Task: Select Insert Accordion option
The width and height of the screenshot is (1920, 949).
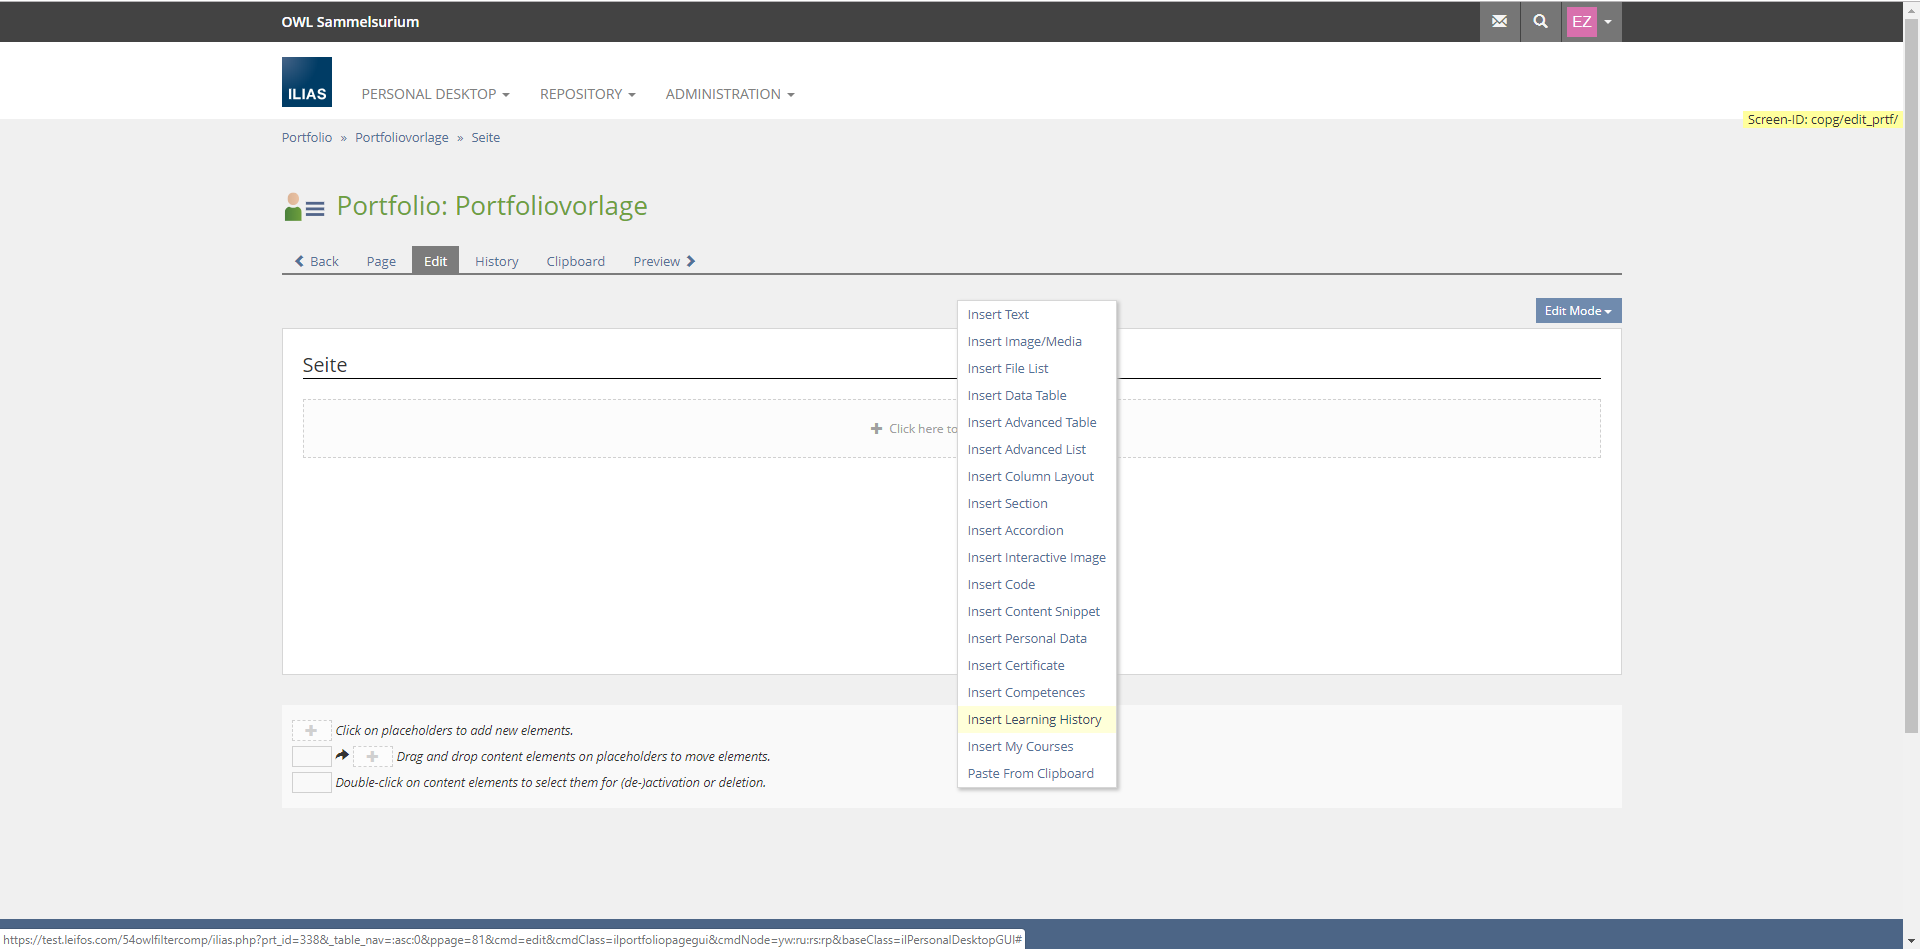Action: click(x=1015, y=531)
